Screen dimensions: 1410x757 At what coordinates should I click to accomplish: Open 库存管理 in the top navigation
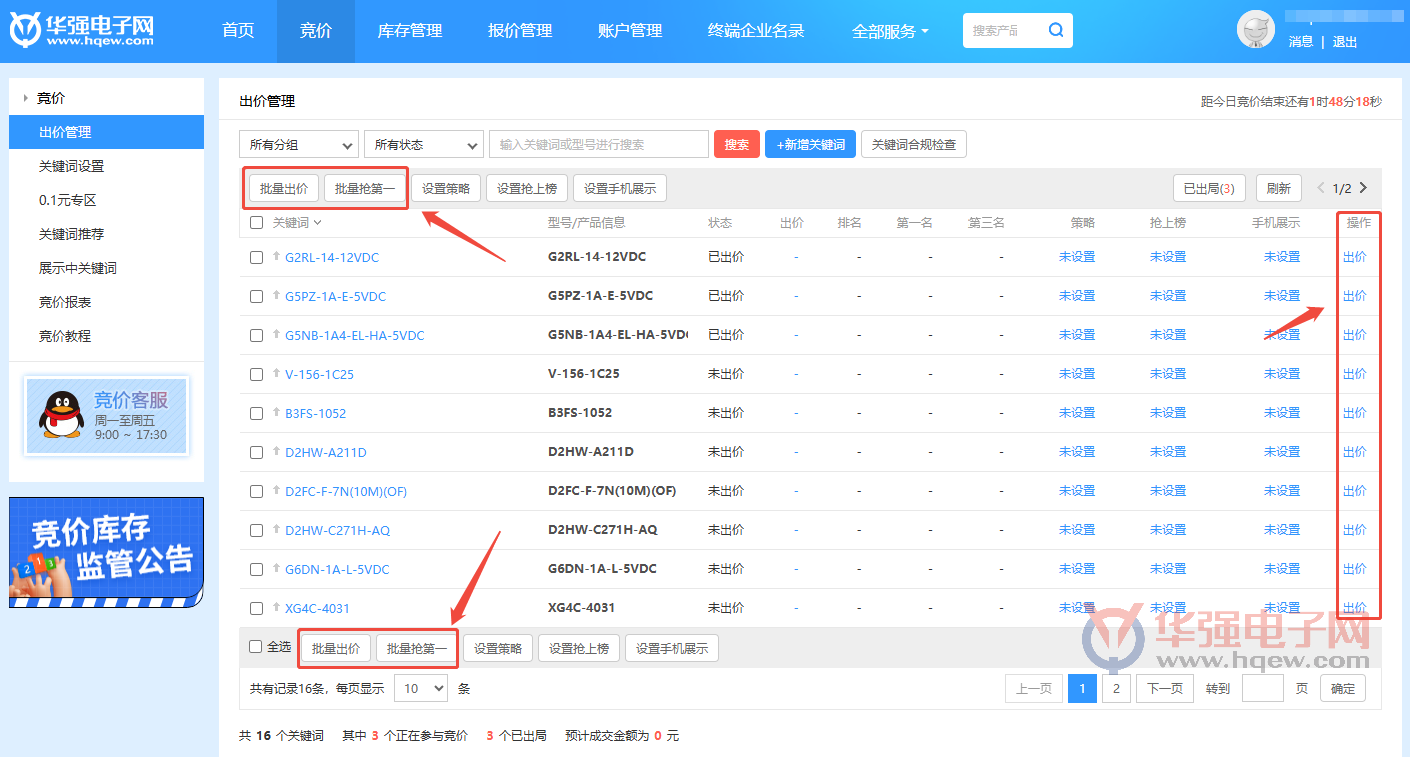pos(409,31)
